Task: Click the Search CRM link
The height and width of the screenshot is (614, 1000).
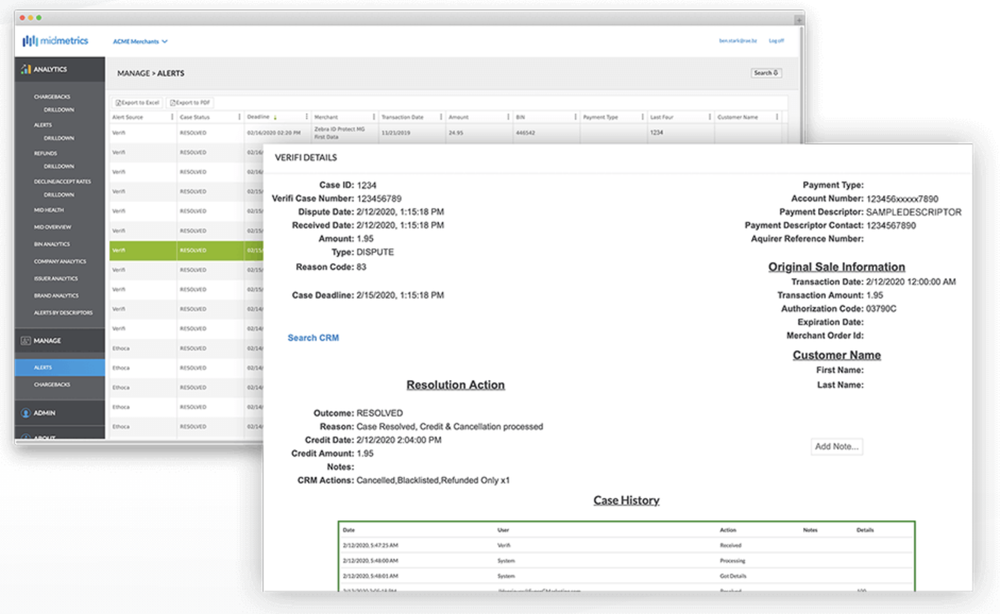Action: 313,338
